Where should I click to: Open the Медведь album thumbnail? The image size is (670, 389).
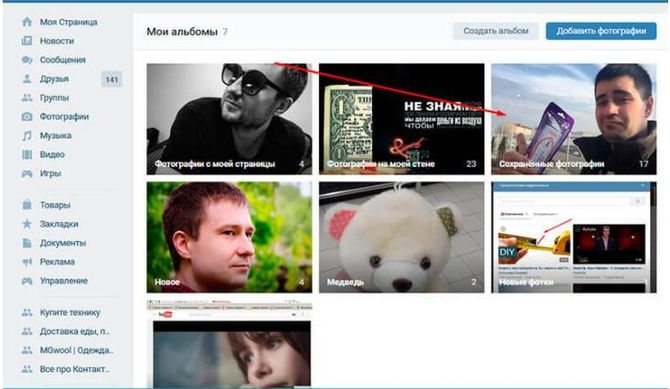402,237
